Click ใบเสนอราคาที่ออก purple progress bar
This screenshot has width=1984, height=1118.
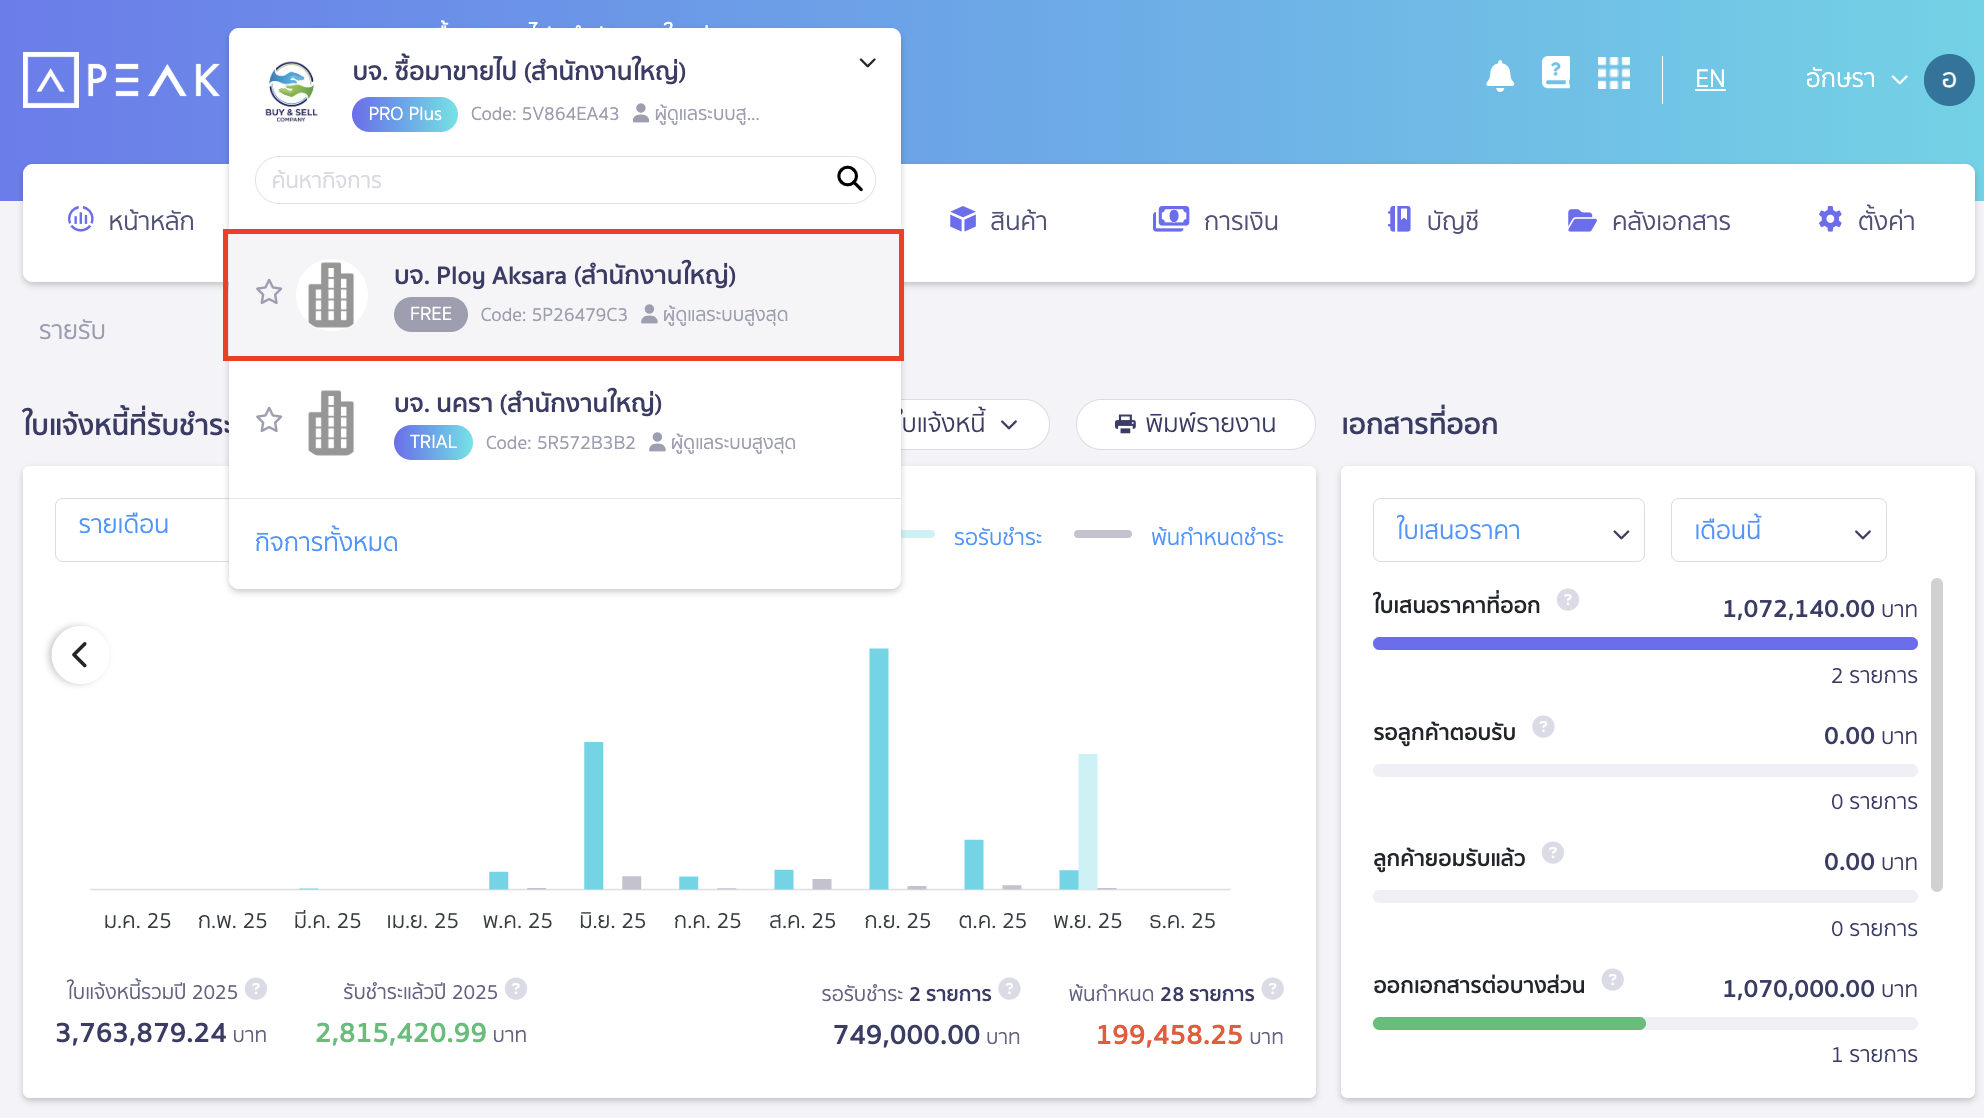[1644, 644]
